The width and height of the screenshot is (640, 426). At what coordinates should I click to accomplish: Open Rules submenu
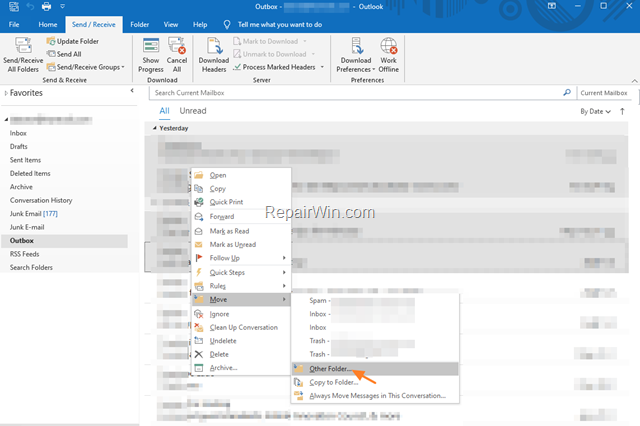pos(241,286)
